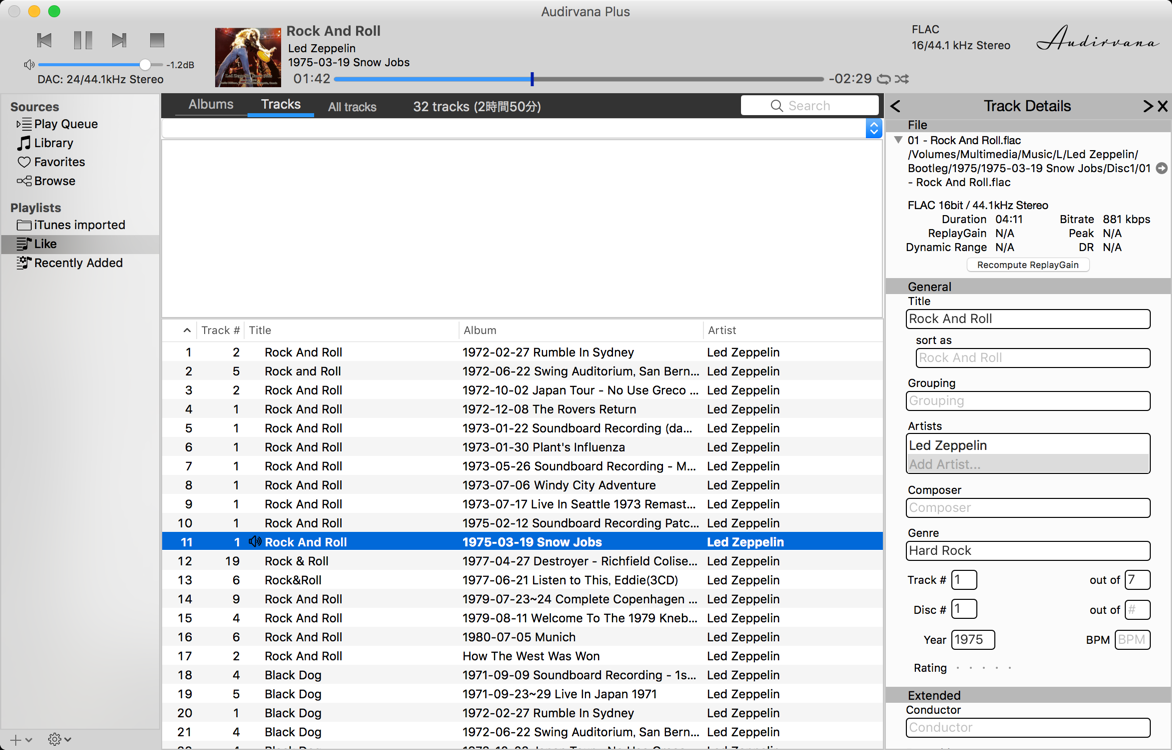The image size is (1172, 750).
Task: Open the filter combo box dropdown arrows
Action: [874, 128]
